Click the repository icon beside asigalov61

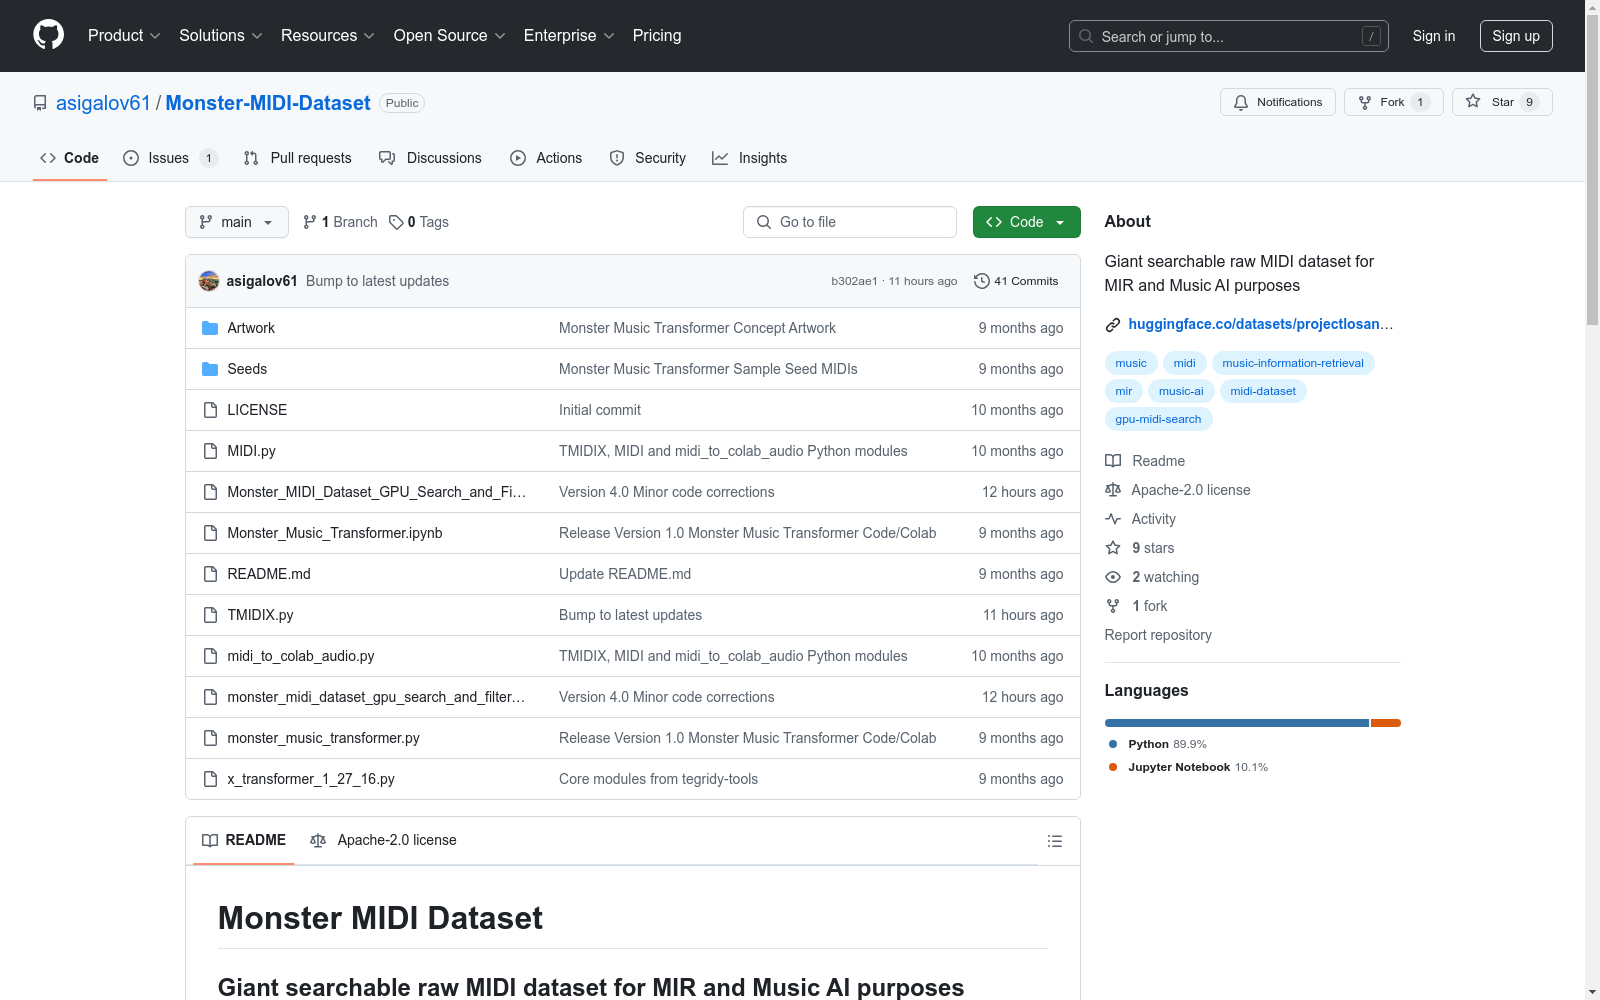(x=40, y=103)
